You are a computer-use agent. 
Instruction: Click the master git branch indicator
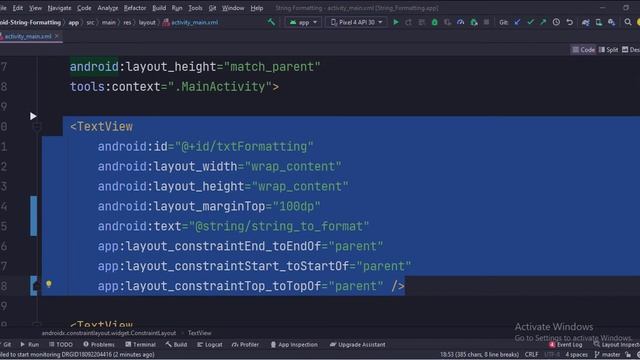pyautogui.click(x=608, y=355)
